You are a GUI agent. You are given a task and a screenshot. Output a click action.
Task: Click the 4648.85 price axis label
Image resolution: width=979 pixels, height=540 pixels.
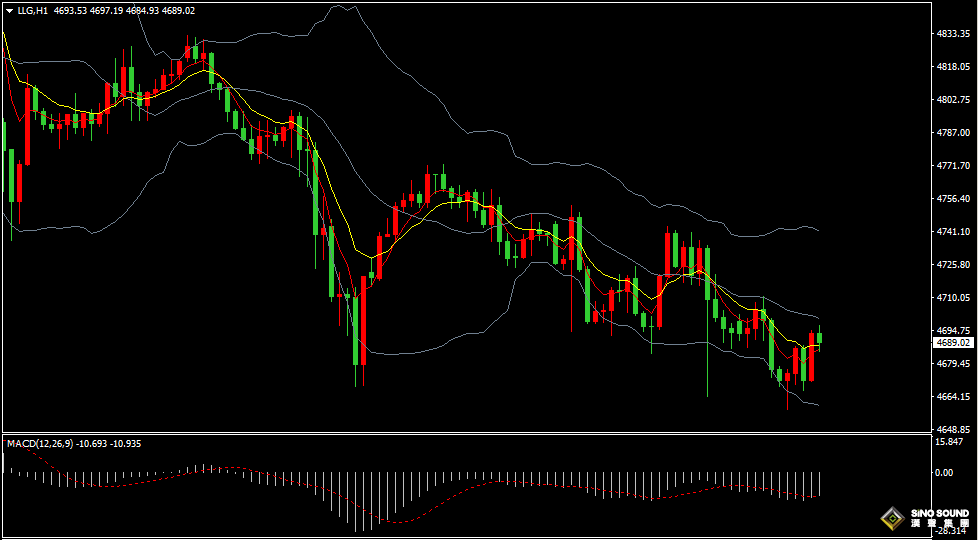[x=953, y=430]
